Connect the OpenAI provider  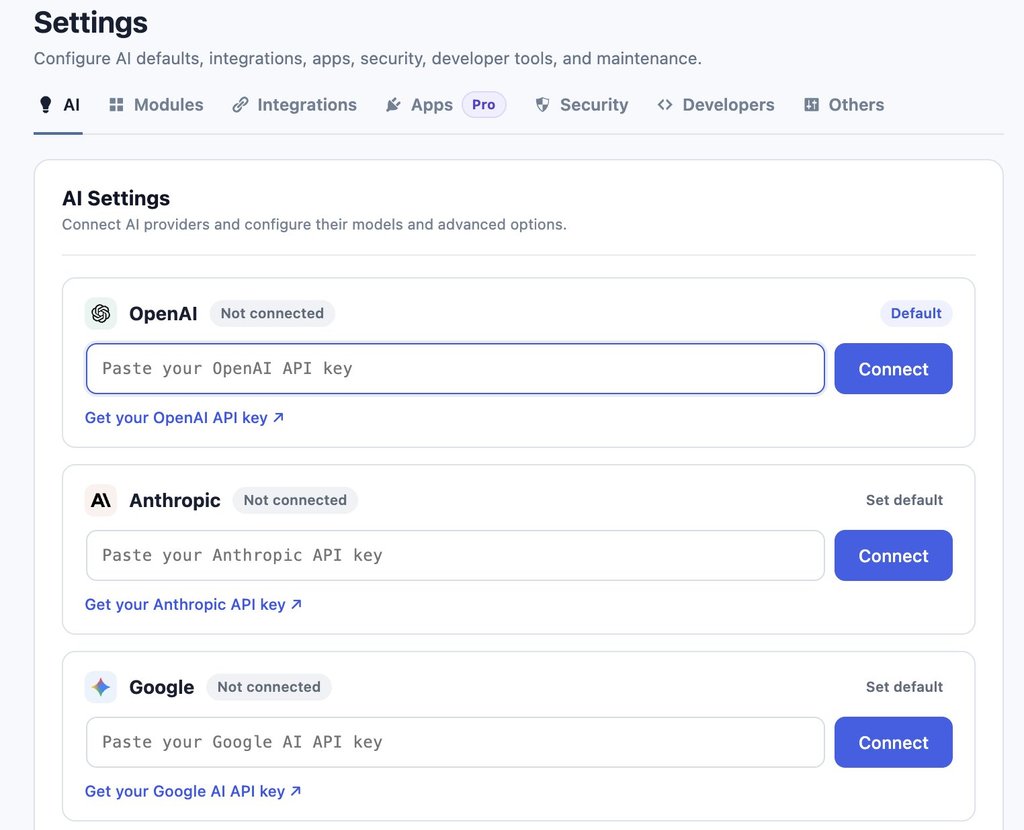(893, 369)
